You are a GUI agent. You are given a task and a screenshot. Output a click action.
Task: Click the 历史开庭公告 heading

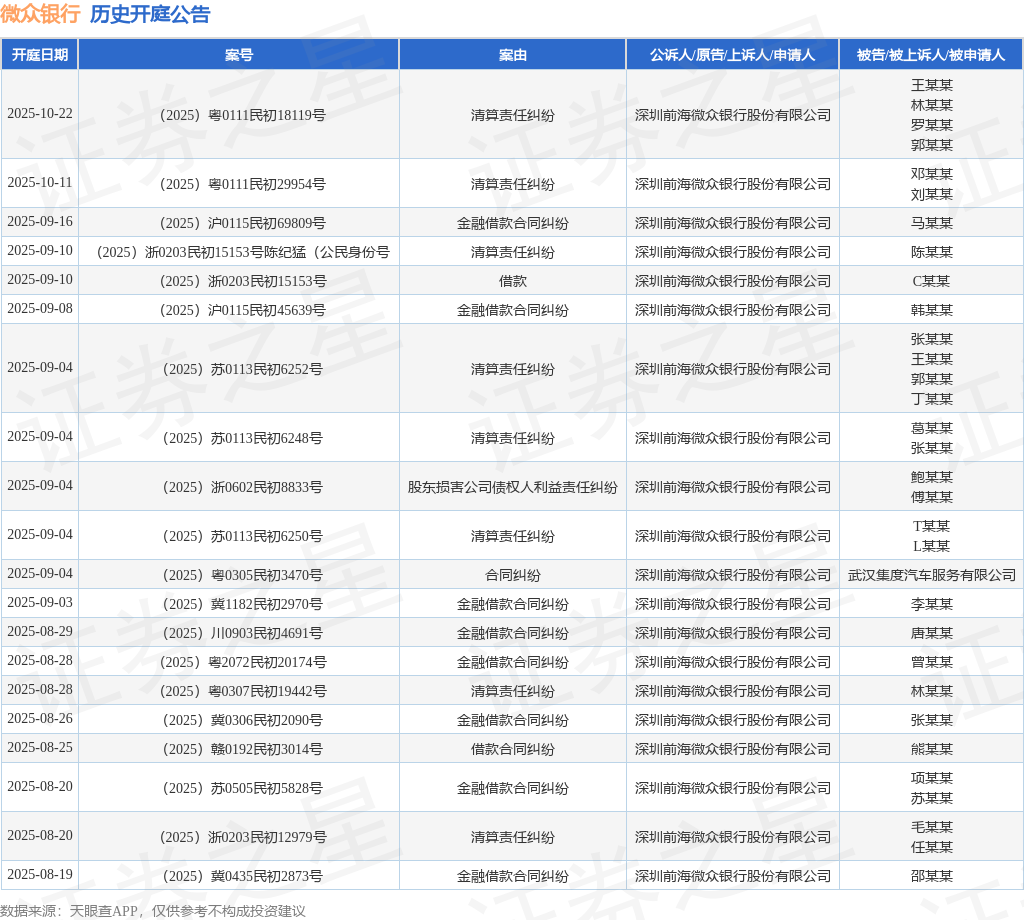[150, 14]
